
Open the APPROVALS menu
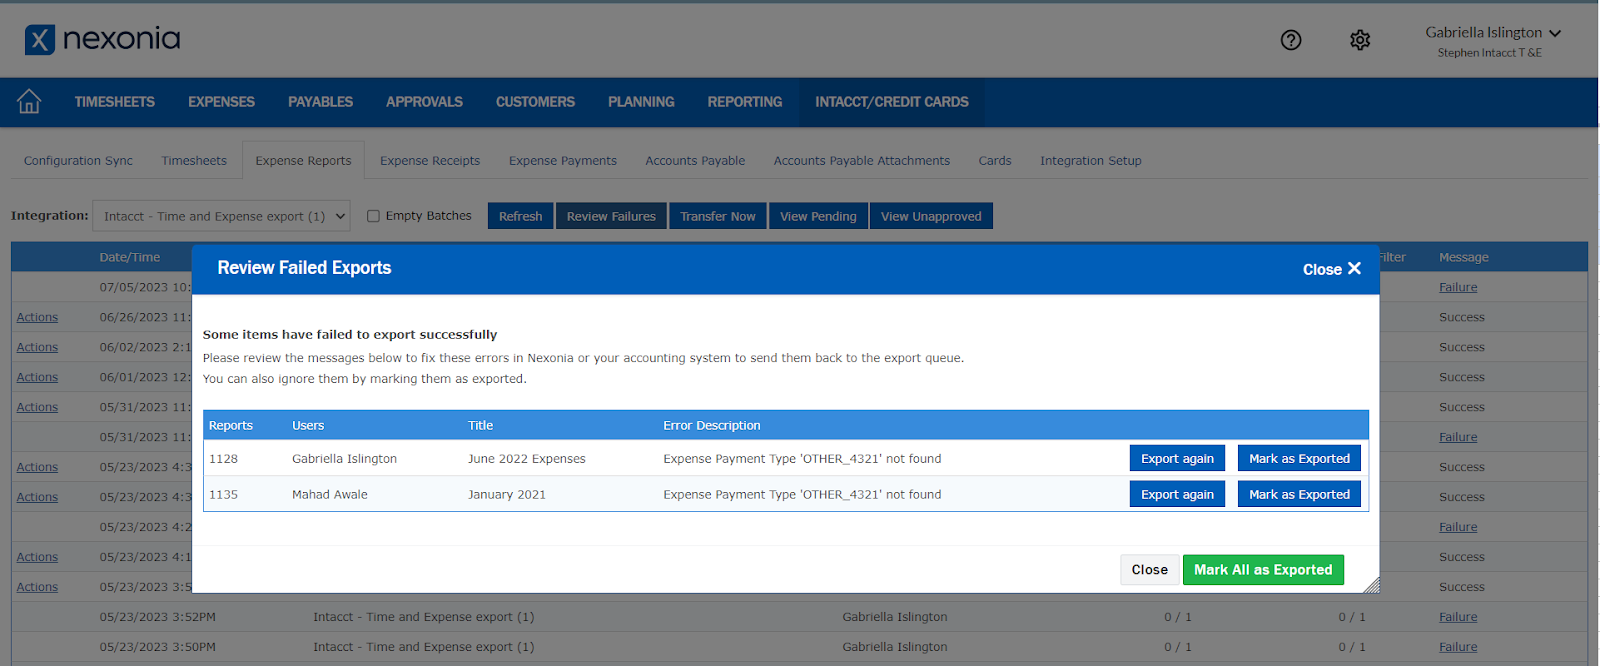(424, 102)
